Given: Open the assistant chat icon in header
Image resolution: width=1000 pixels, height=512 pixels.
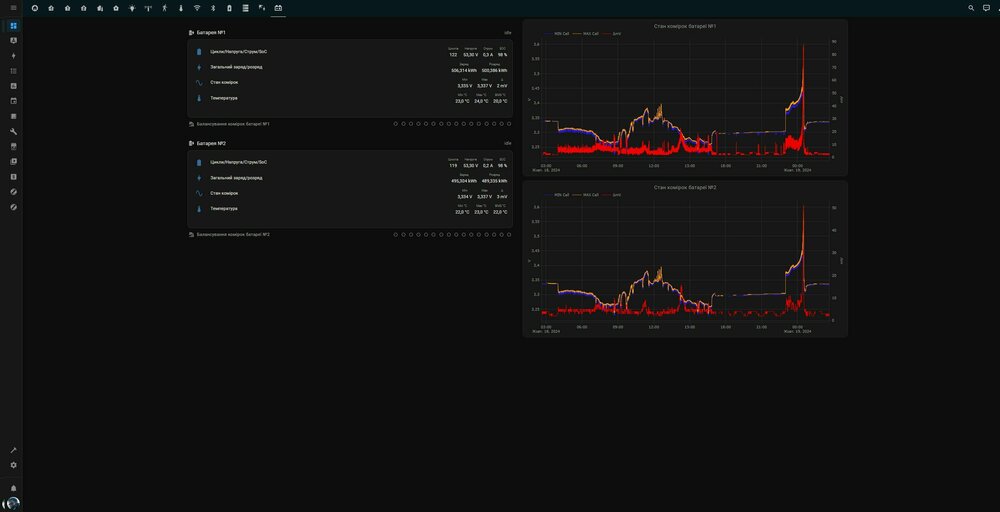Looking at the screenshot, I should point(986,7).
